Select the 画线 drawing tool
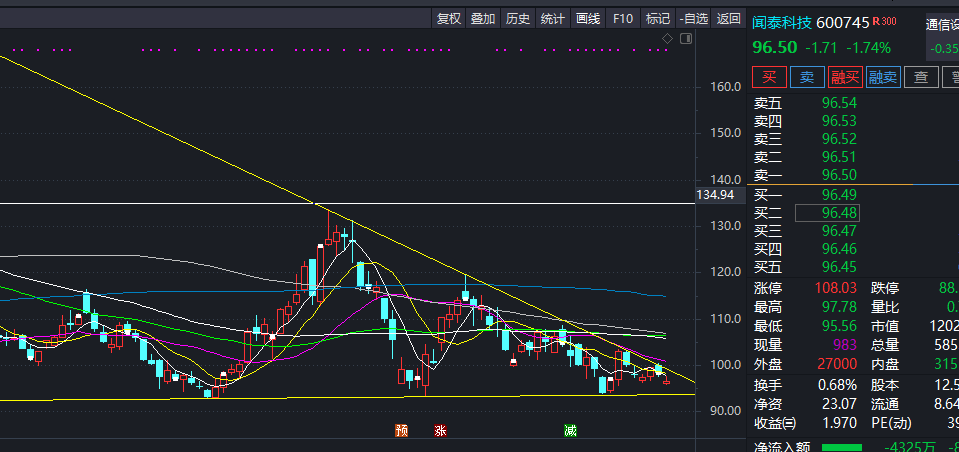 [588, 19]
